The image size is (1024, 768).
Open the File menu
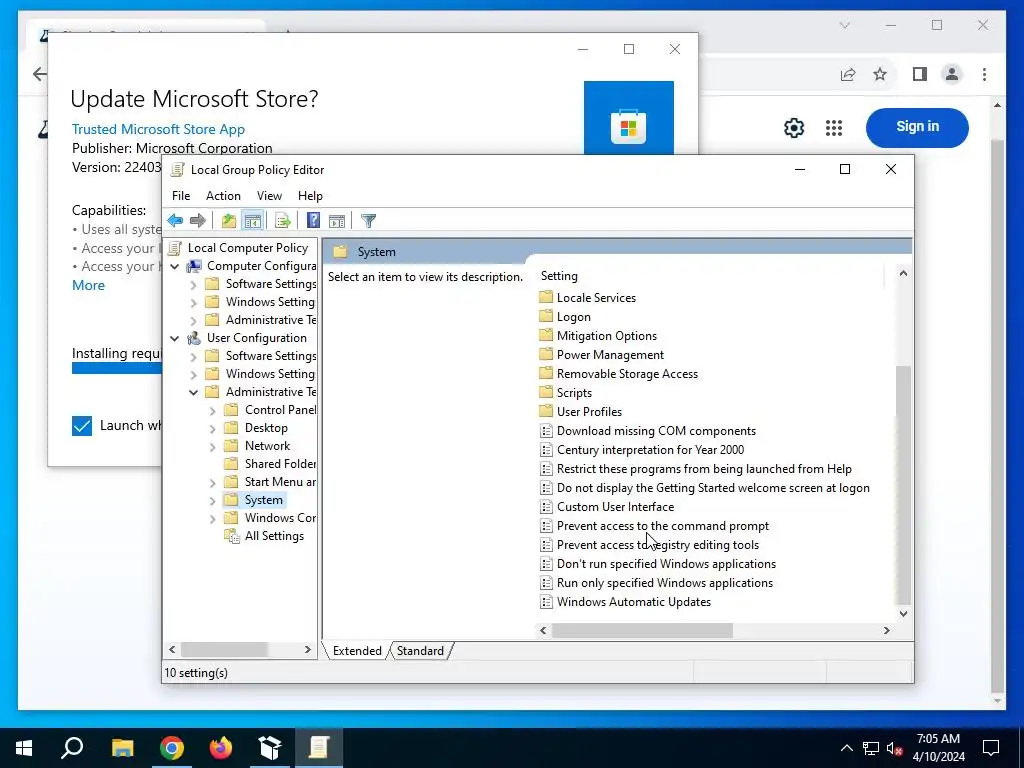tap(181, 196)
